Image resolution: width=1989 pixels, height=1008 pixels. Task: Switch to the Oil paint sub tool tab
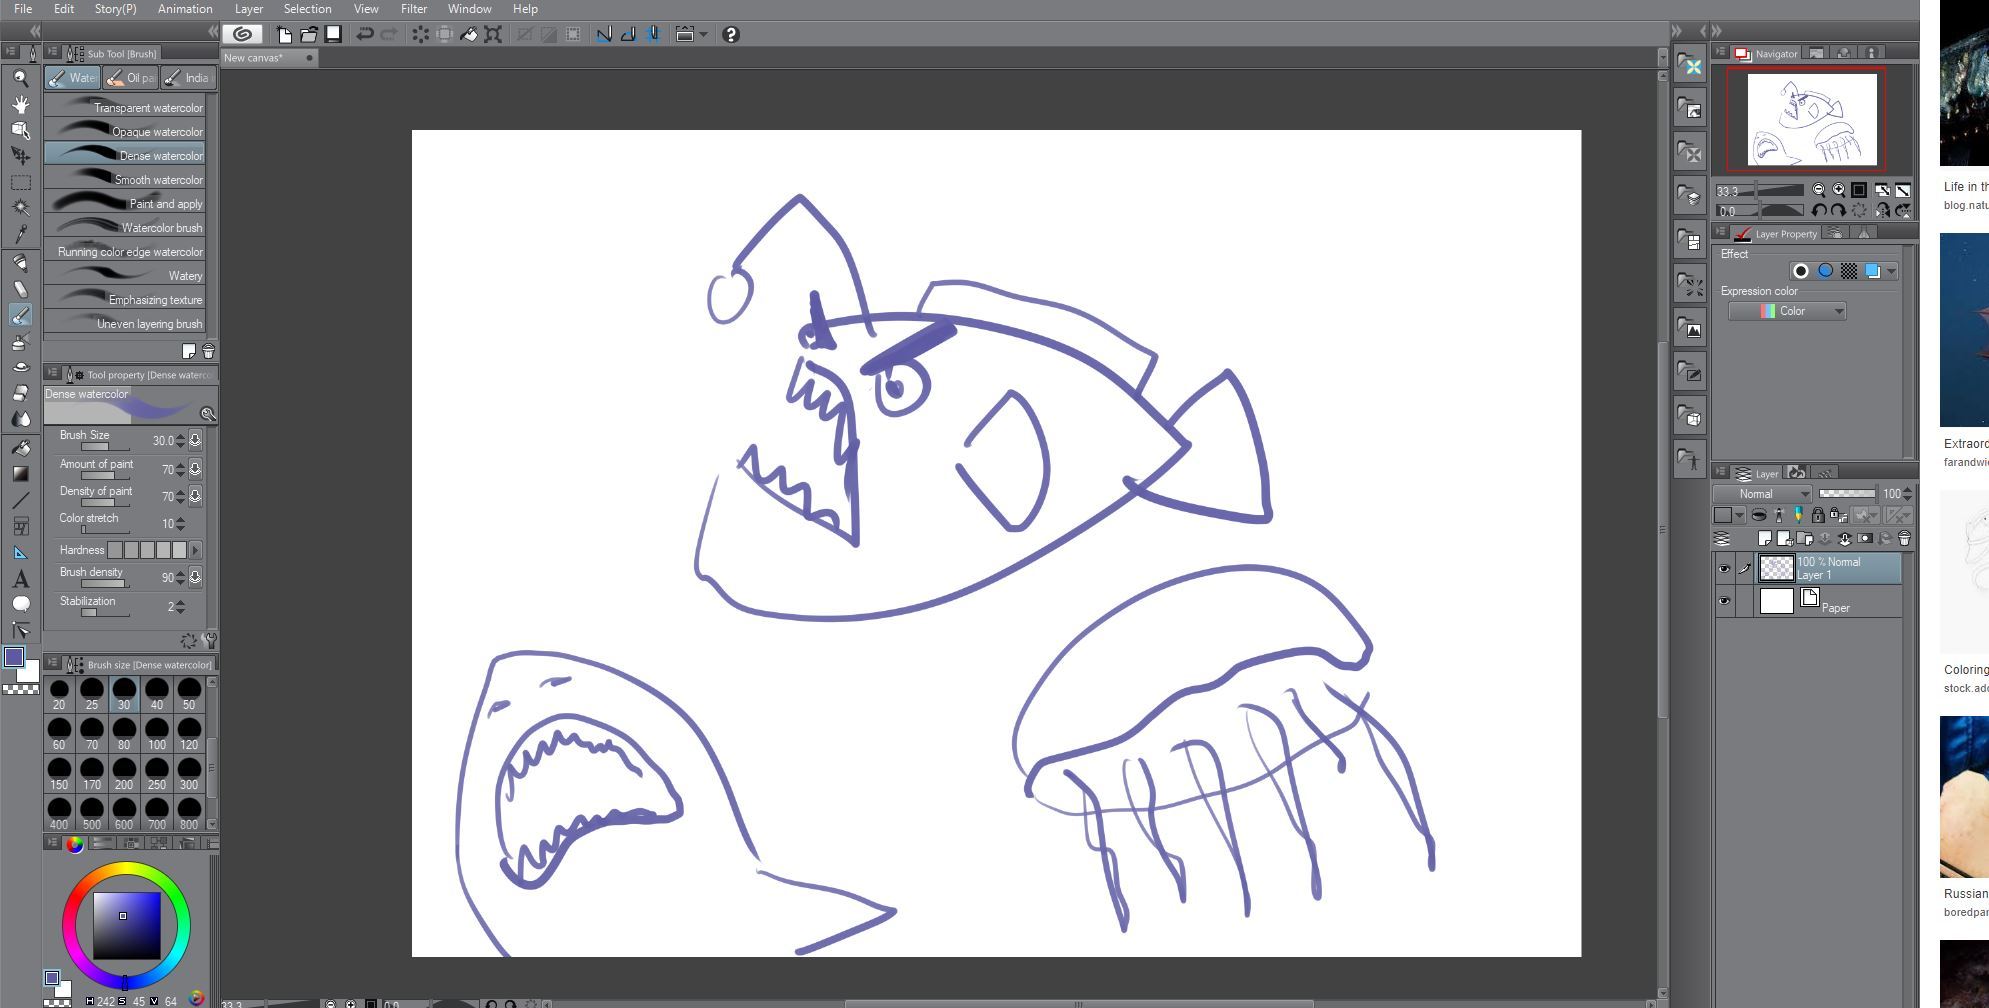click(130, 77)
